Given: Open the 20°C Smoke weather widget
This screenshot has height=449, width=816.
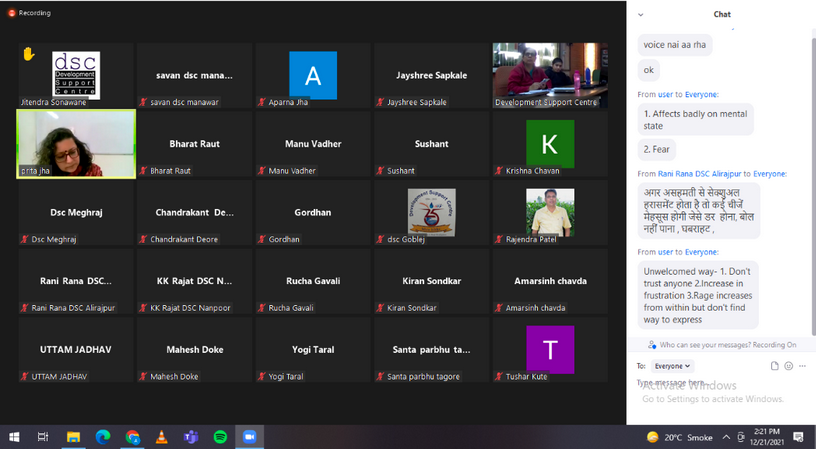Looking at the screenshot, I should coord(680,437).
